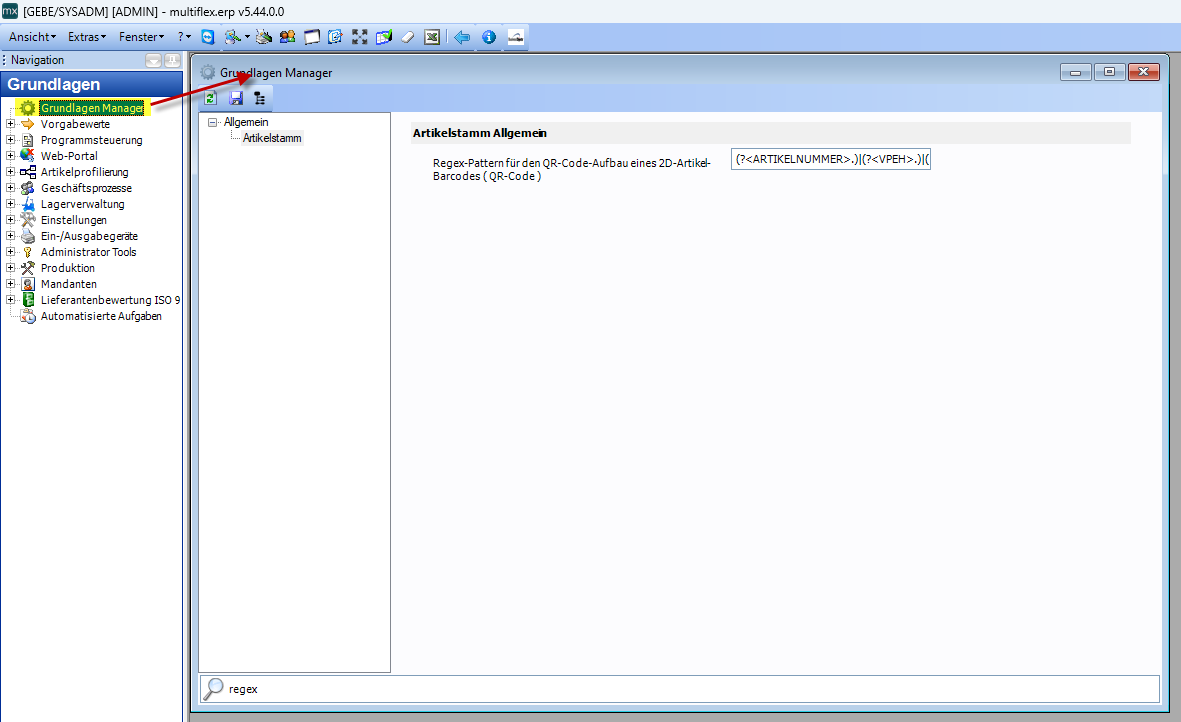Click the tree structure icon in the manager toolbar
Viewport: 1181px width, 722px height.
pyautogui.click(x=260, y=98)
